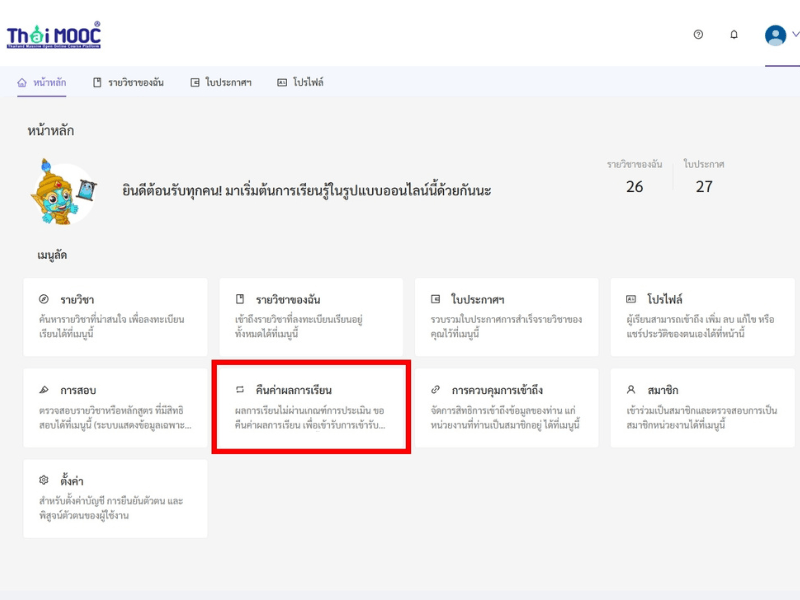The width and height of the screenshot is (800, 600).
Task: Open the รายวิชา shortcut card with compass icon
Action: click(115, 317)
